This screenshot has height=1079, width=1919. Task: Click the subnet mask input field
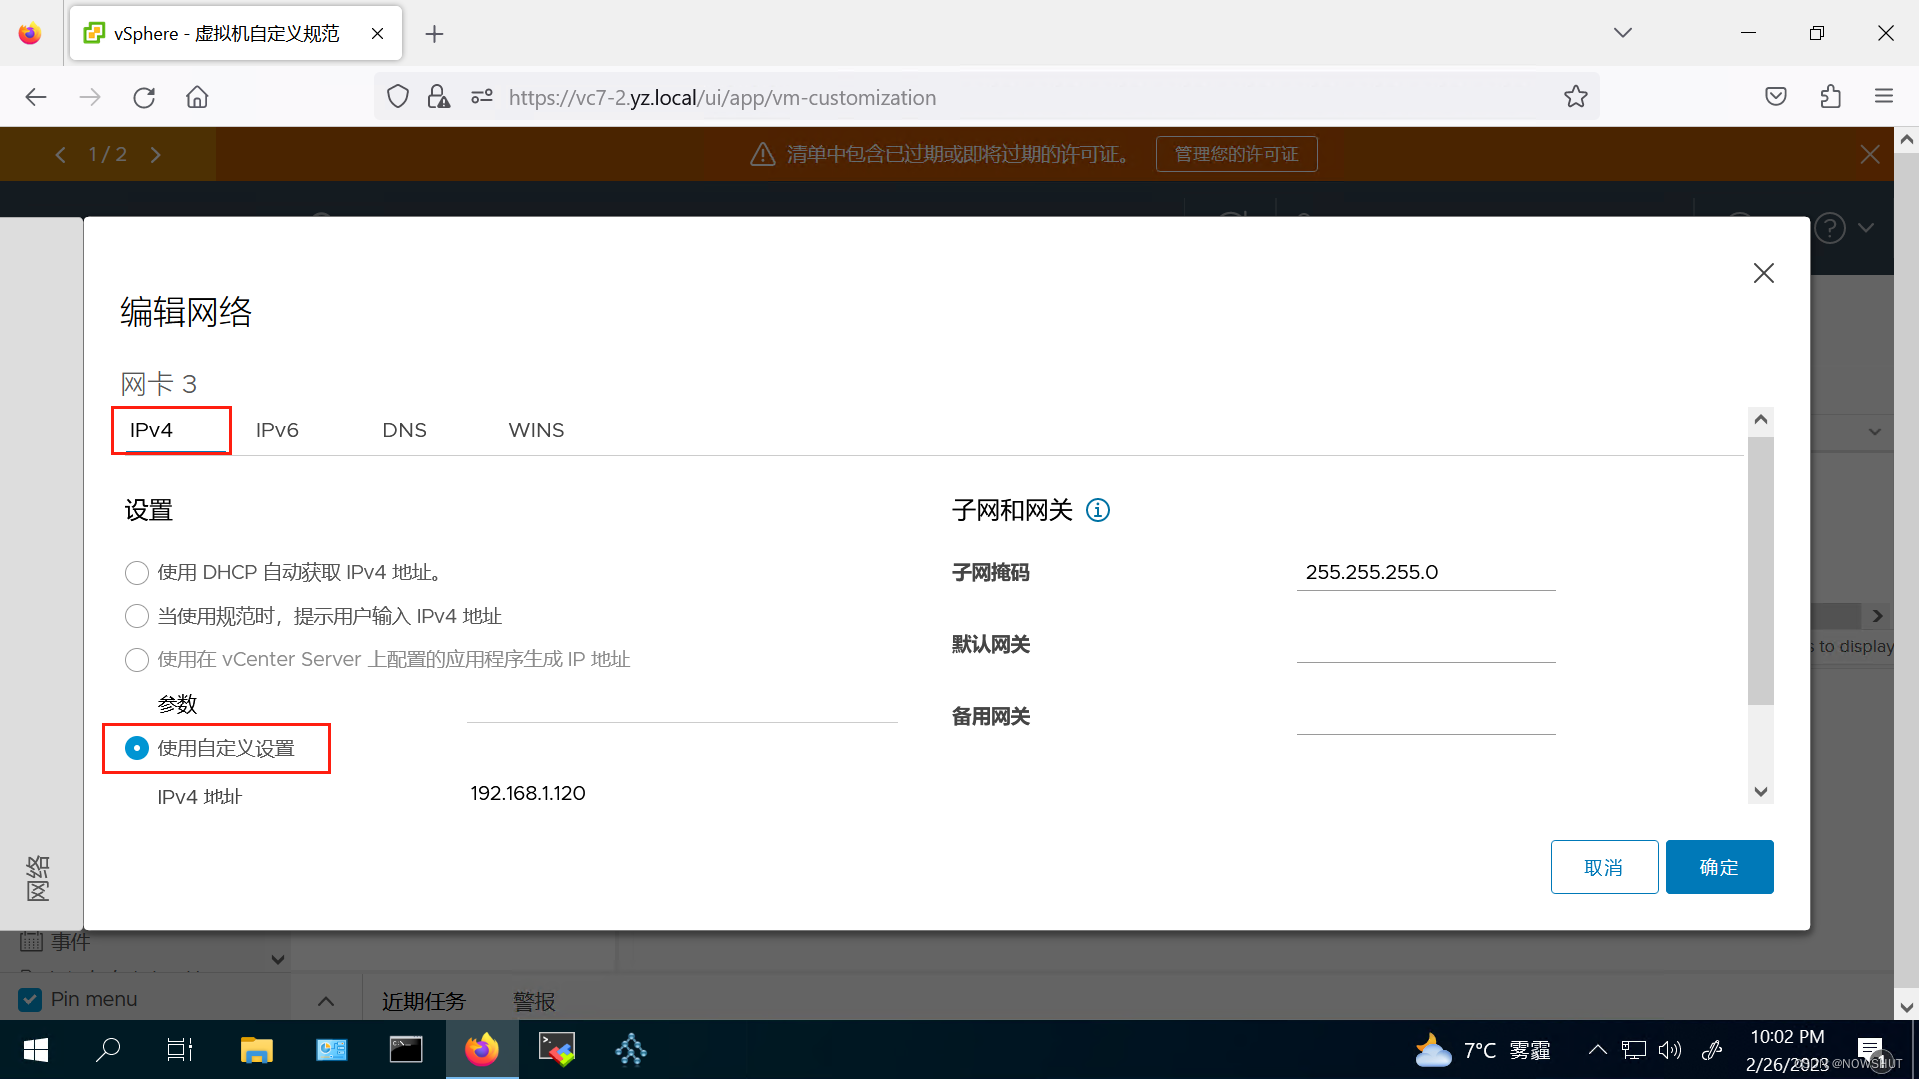tap(1426, 572)
